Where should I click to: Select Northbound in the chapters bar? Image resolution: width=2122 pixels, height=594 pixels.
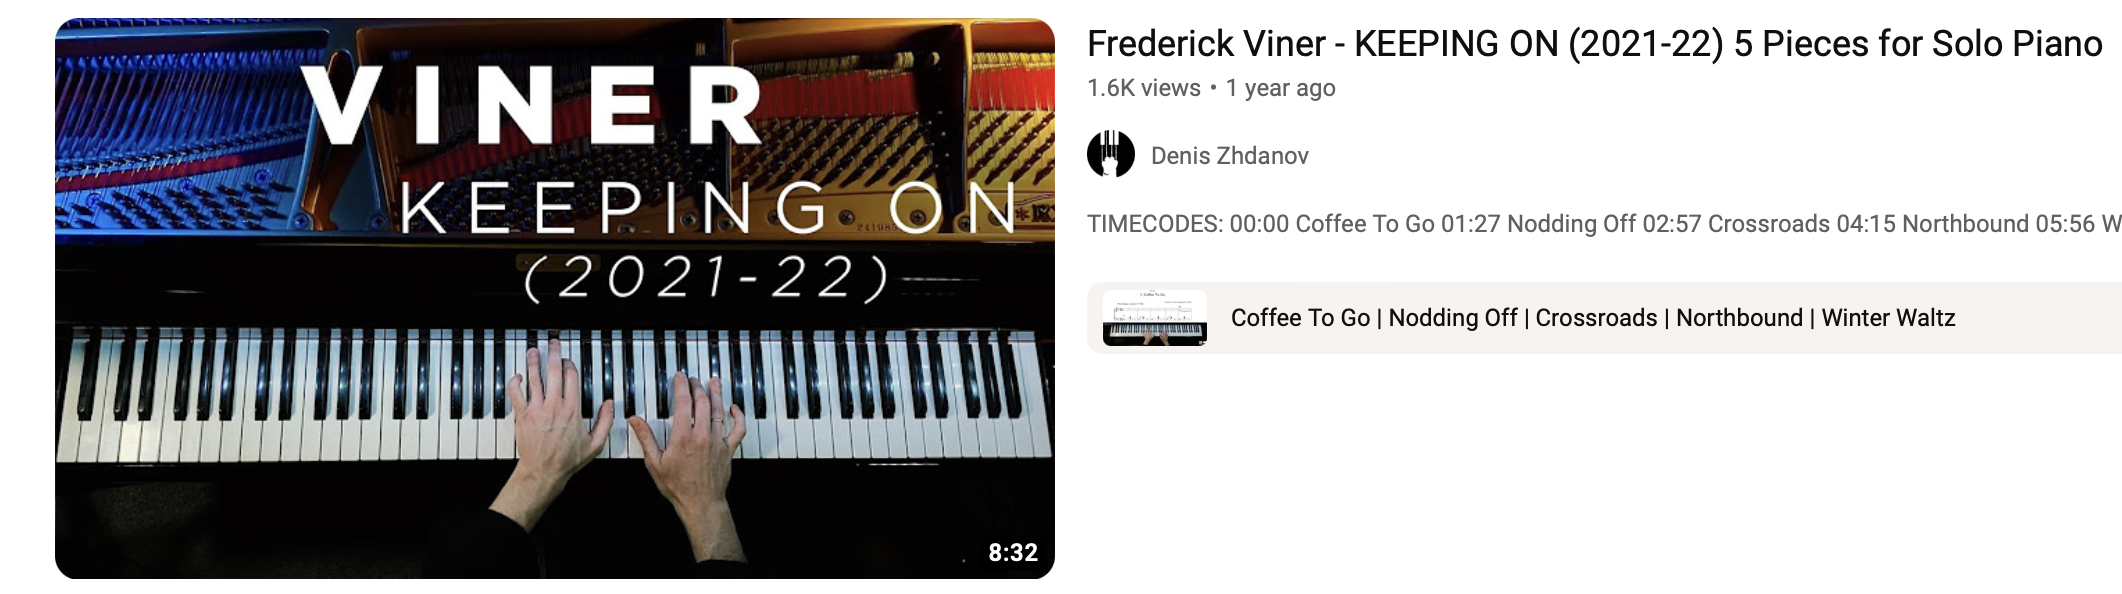[1739, 318]
